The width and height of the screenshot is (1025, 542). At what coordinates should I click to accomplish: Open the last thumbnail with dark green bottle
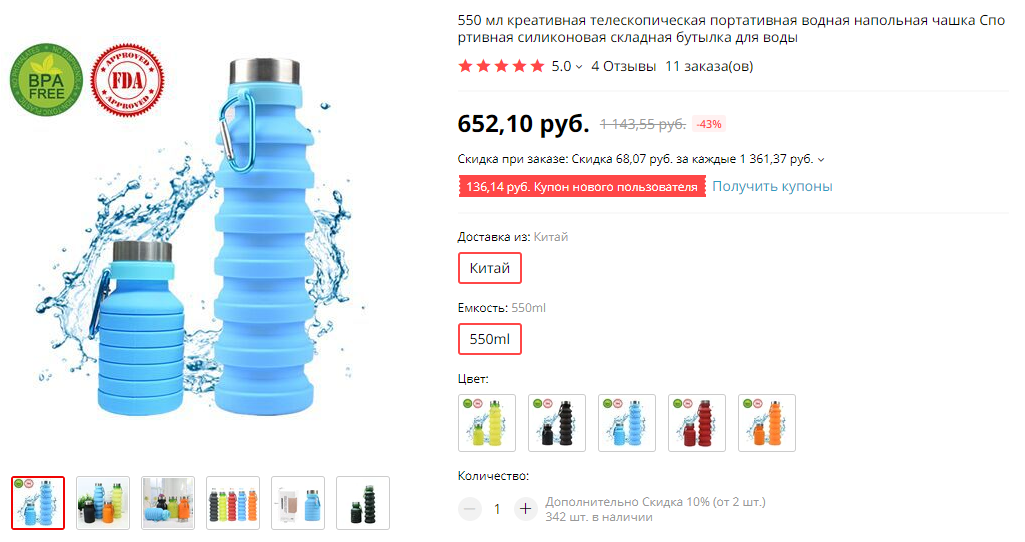coord(363,503)
